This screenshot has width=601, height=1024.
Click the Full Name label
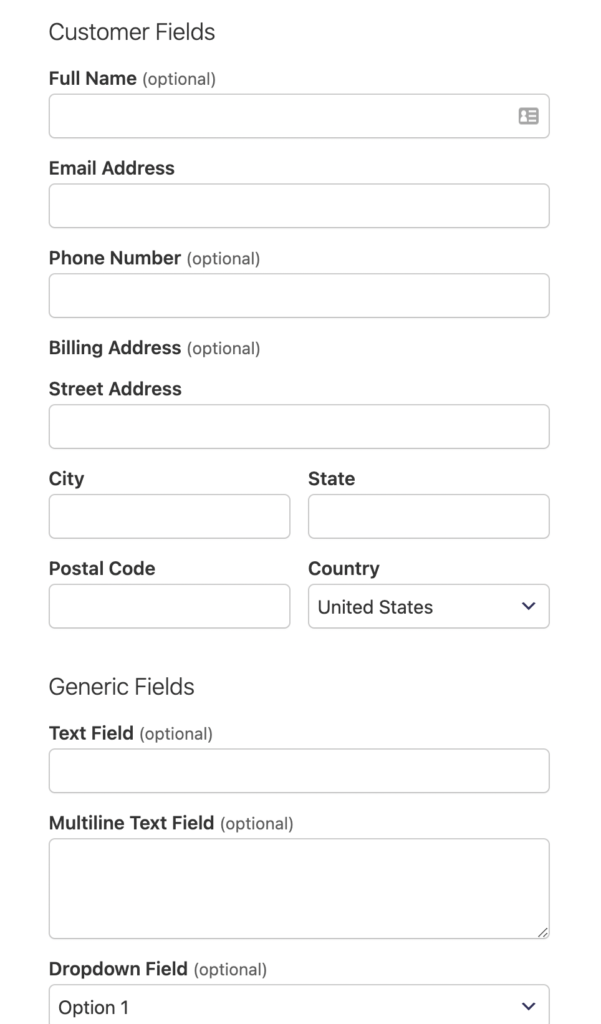coord(92,78)
